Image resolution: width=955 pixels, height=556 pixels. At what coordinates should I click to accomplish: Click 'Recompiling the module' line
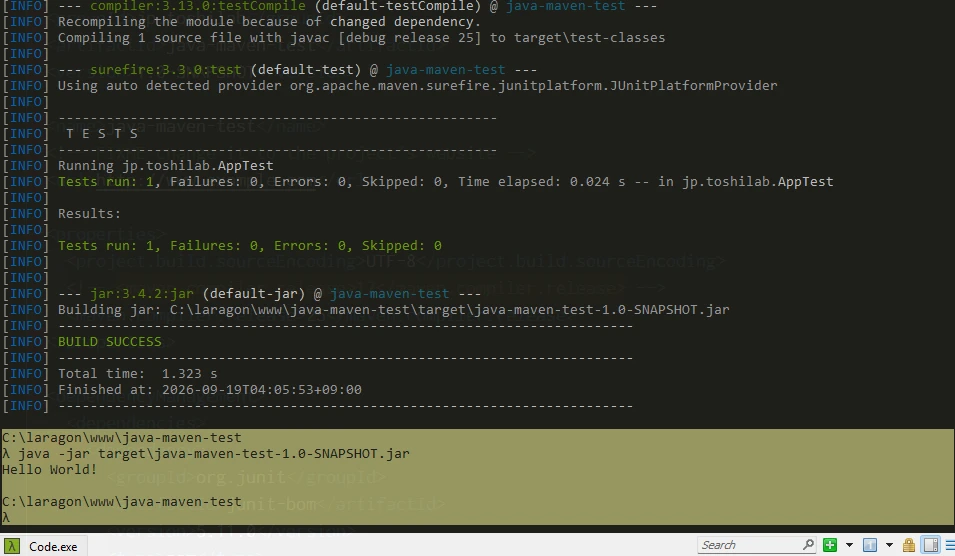pos(269,22)
